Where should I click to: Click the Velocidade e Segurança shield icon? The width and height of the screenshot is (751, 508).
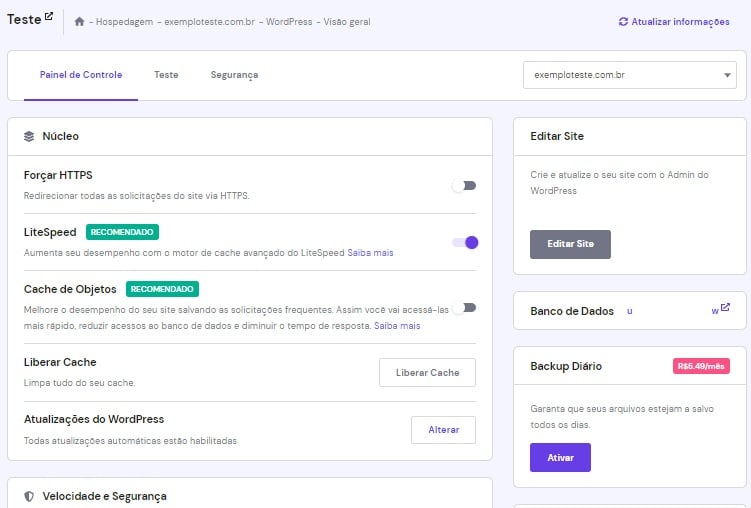[29, 496]
